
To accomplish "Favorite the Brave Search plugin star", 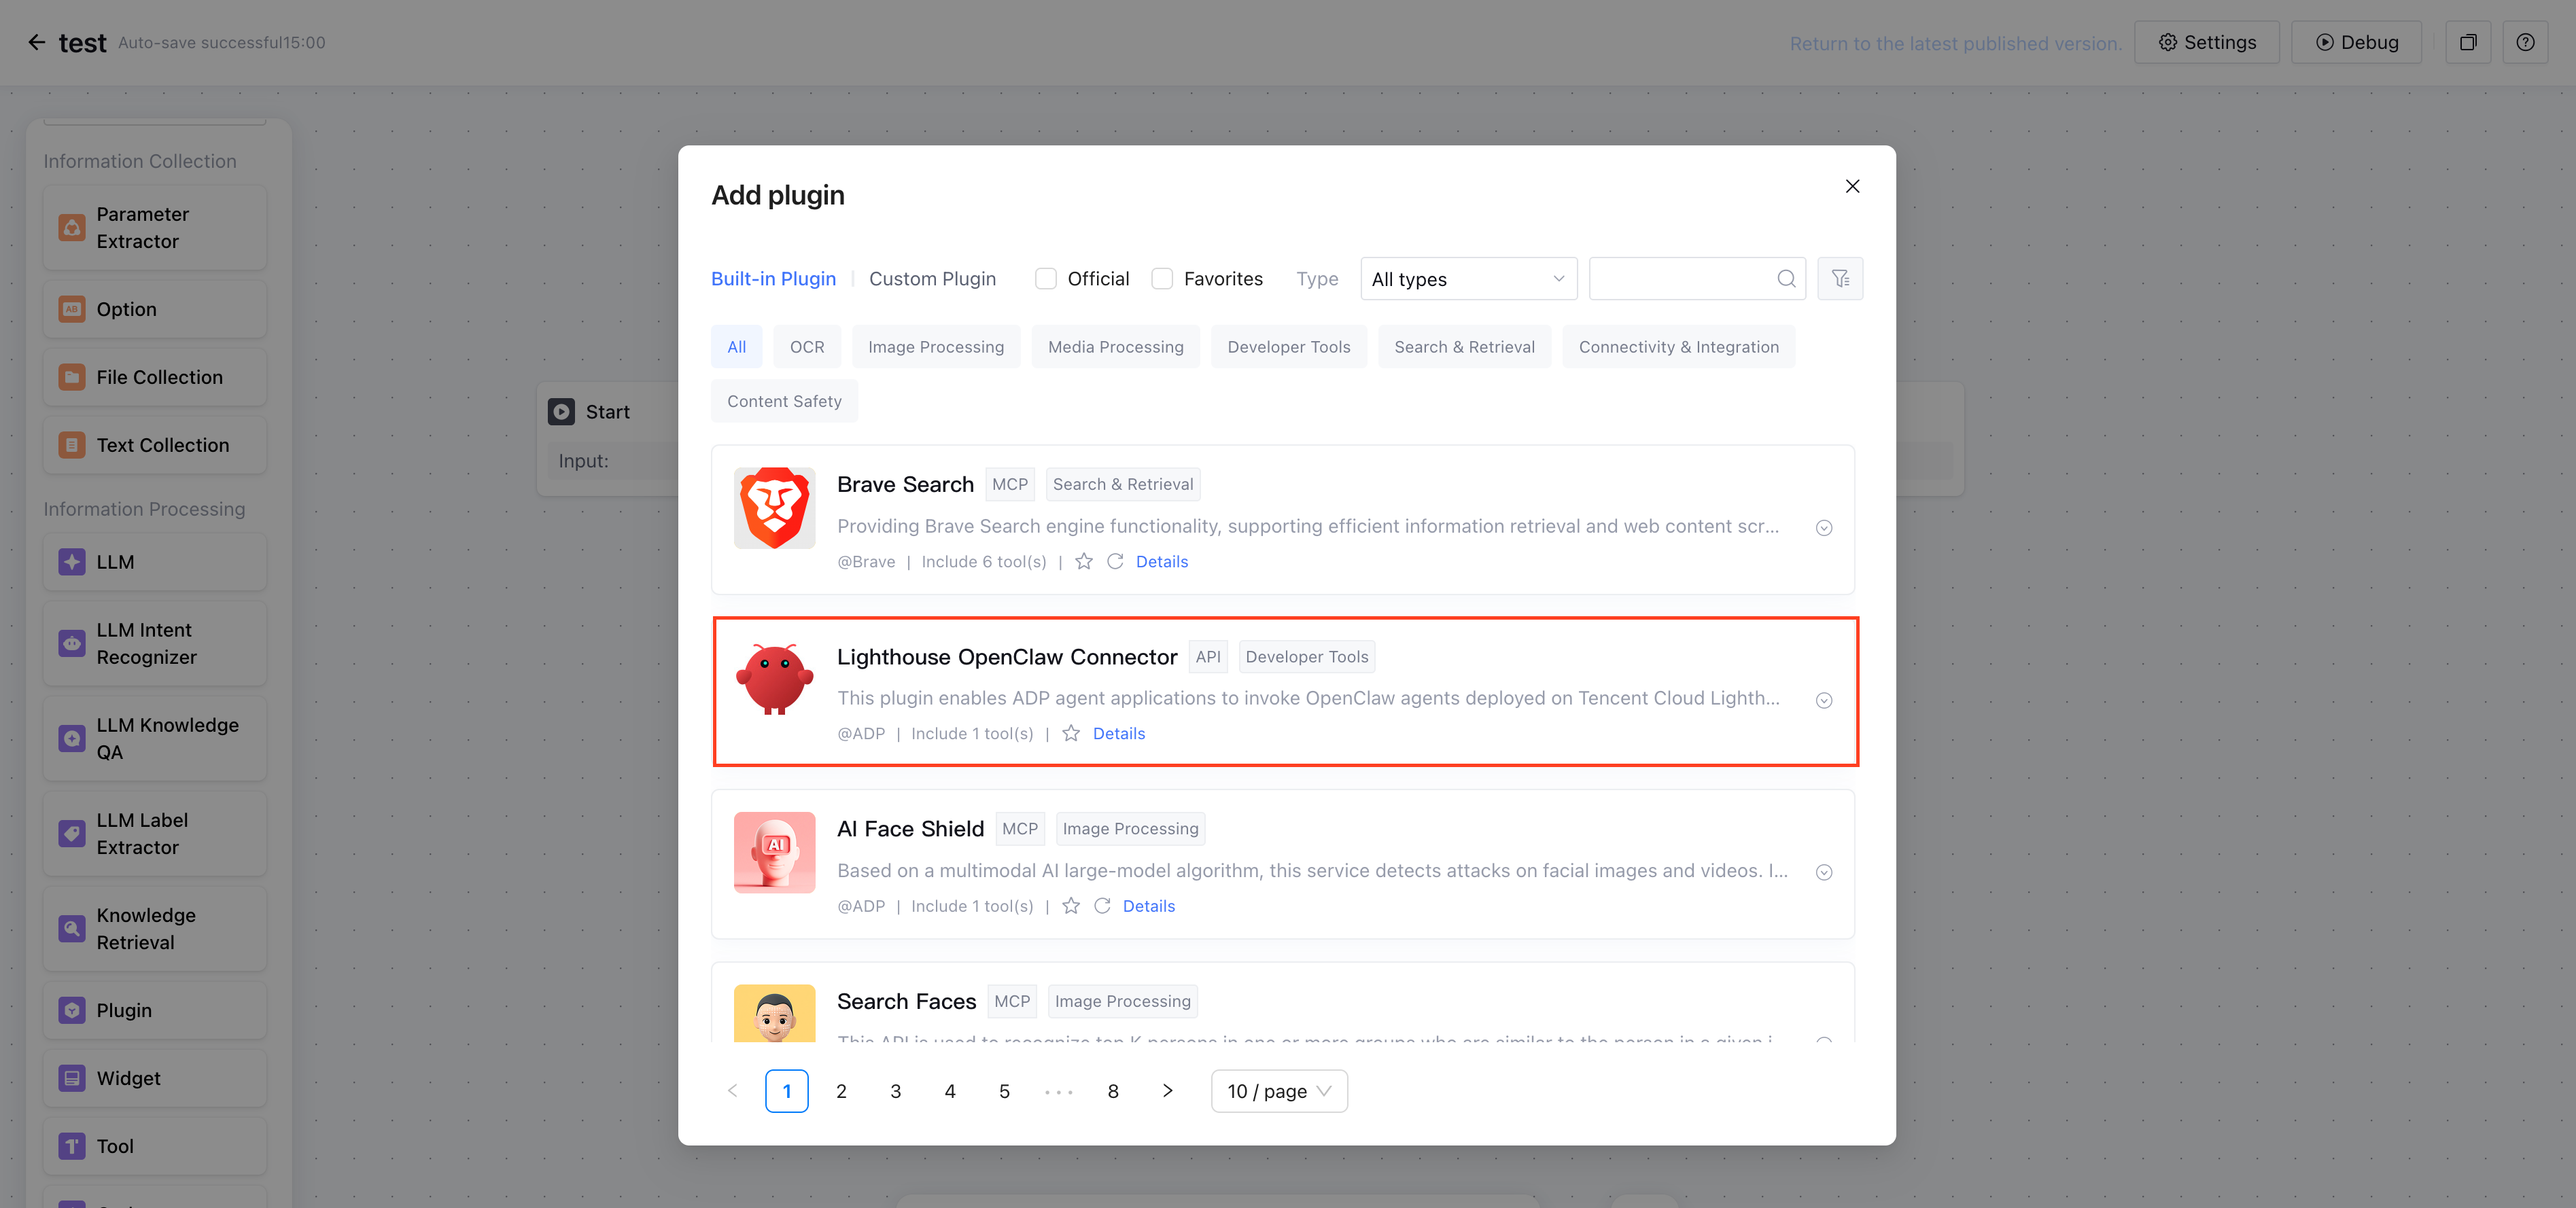I will pos(1084,561).
